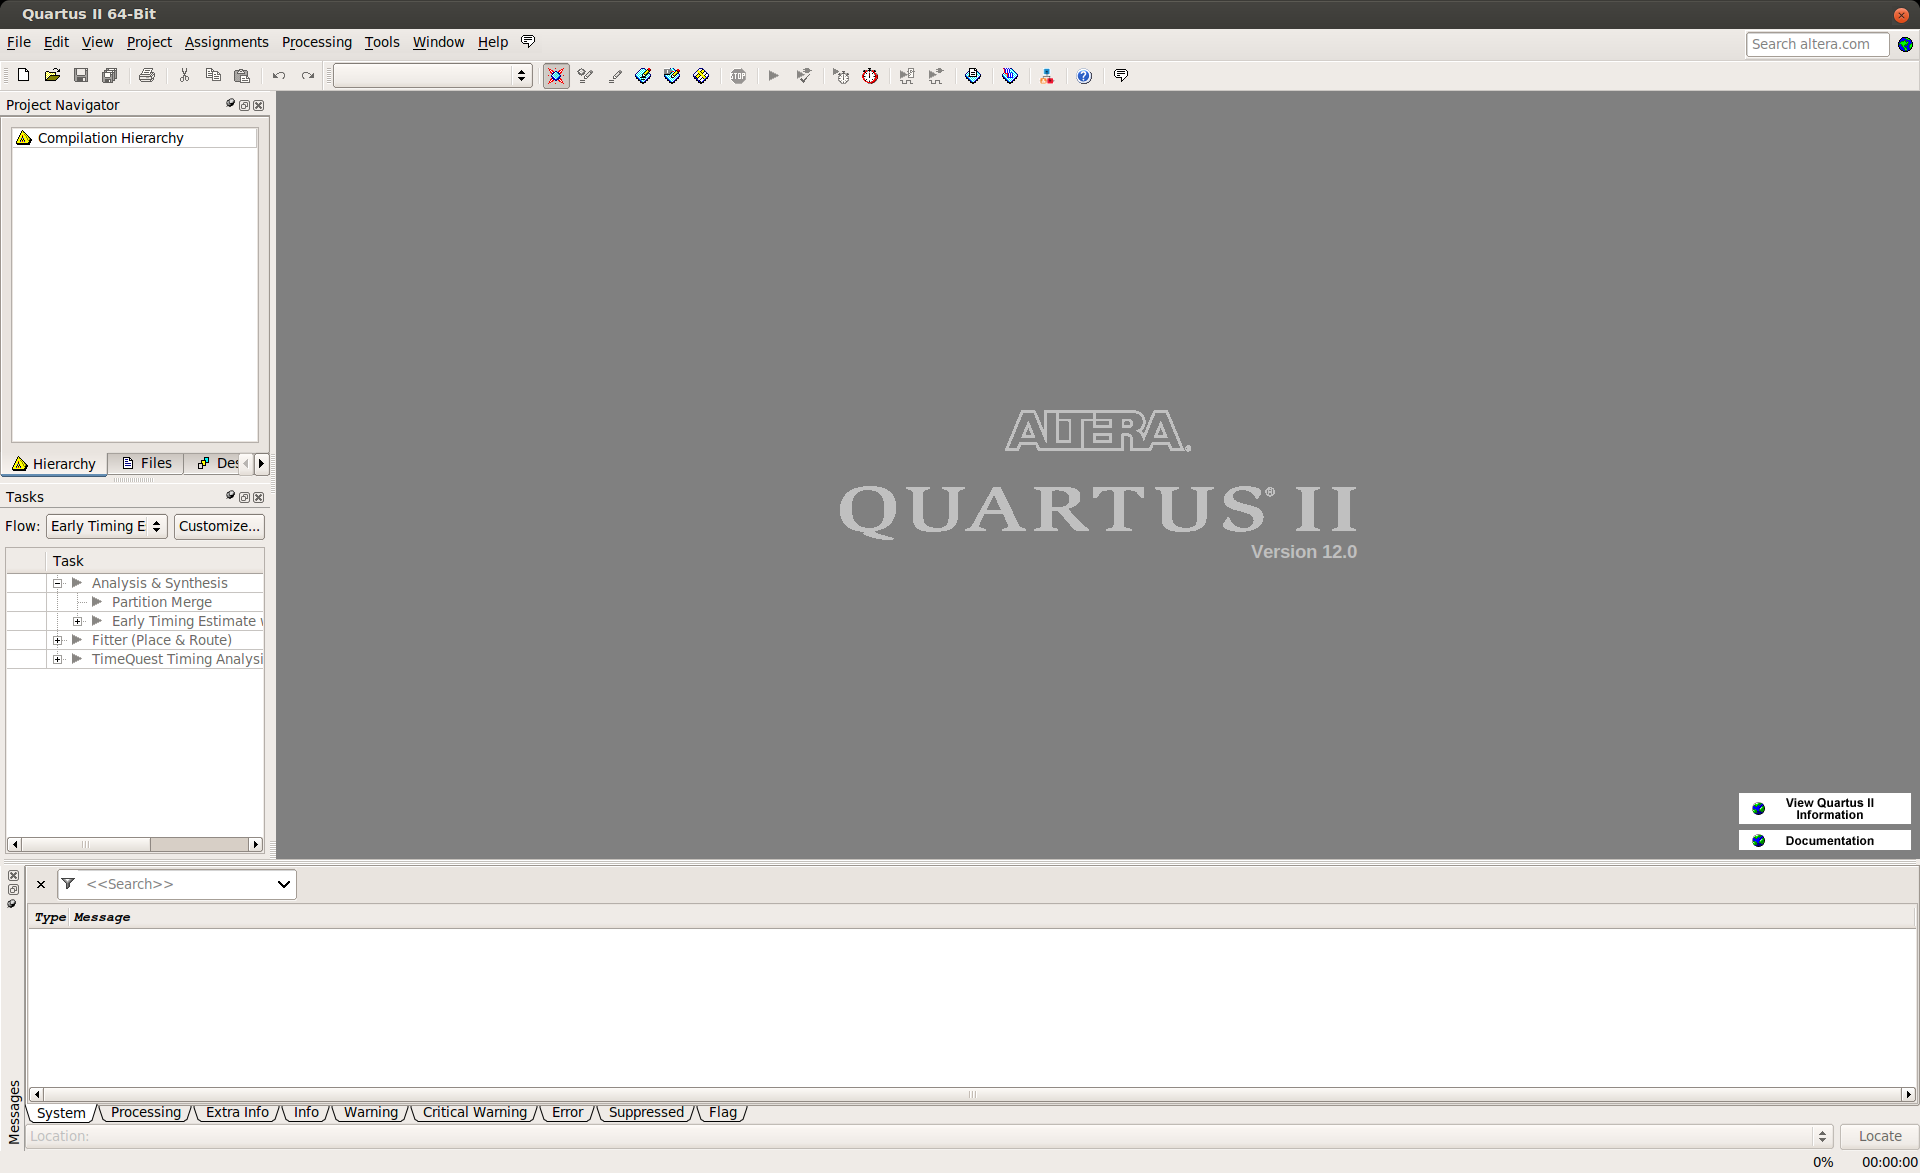1920x1173 pixels.
Task: Click the Start Compilation play icon
Action: (773, 75)
